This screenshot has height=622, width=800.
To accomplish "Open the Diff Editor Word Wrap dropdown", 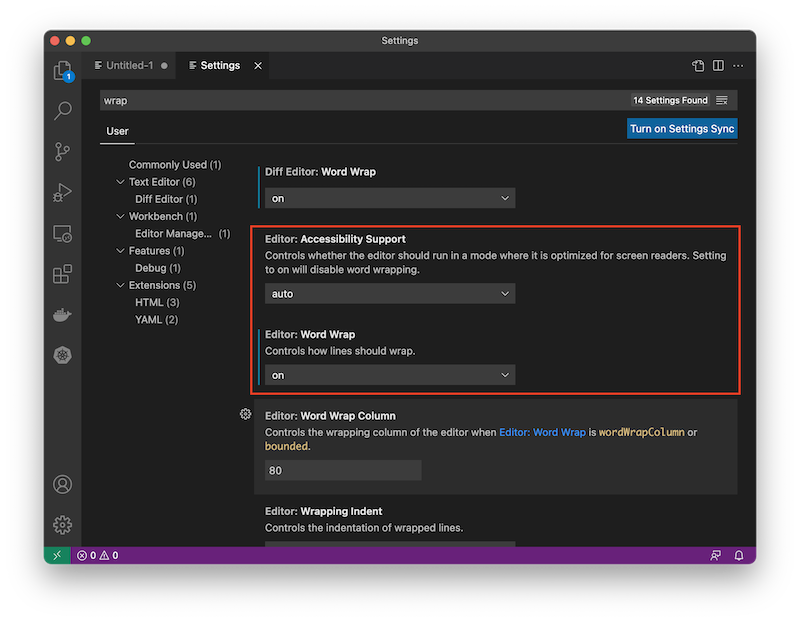I will click(x=389, y=198).
